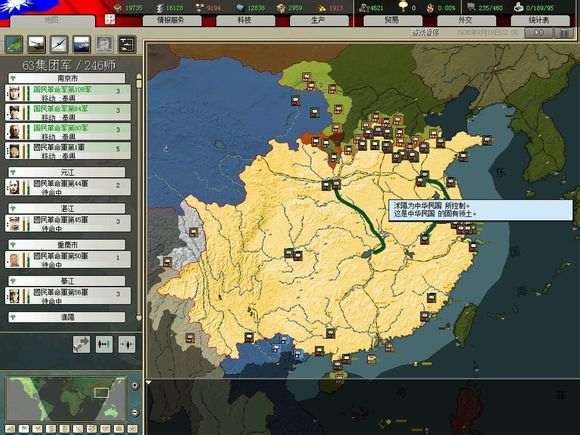Click the reorganize units arrow button
The width and height of the screenshot is (580, 435).
point(81,344)
